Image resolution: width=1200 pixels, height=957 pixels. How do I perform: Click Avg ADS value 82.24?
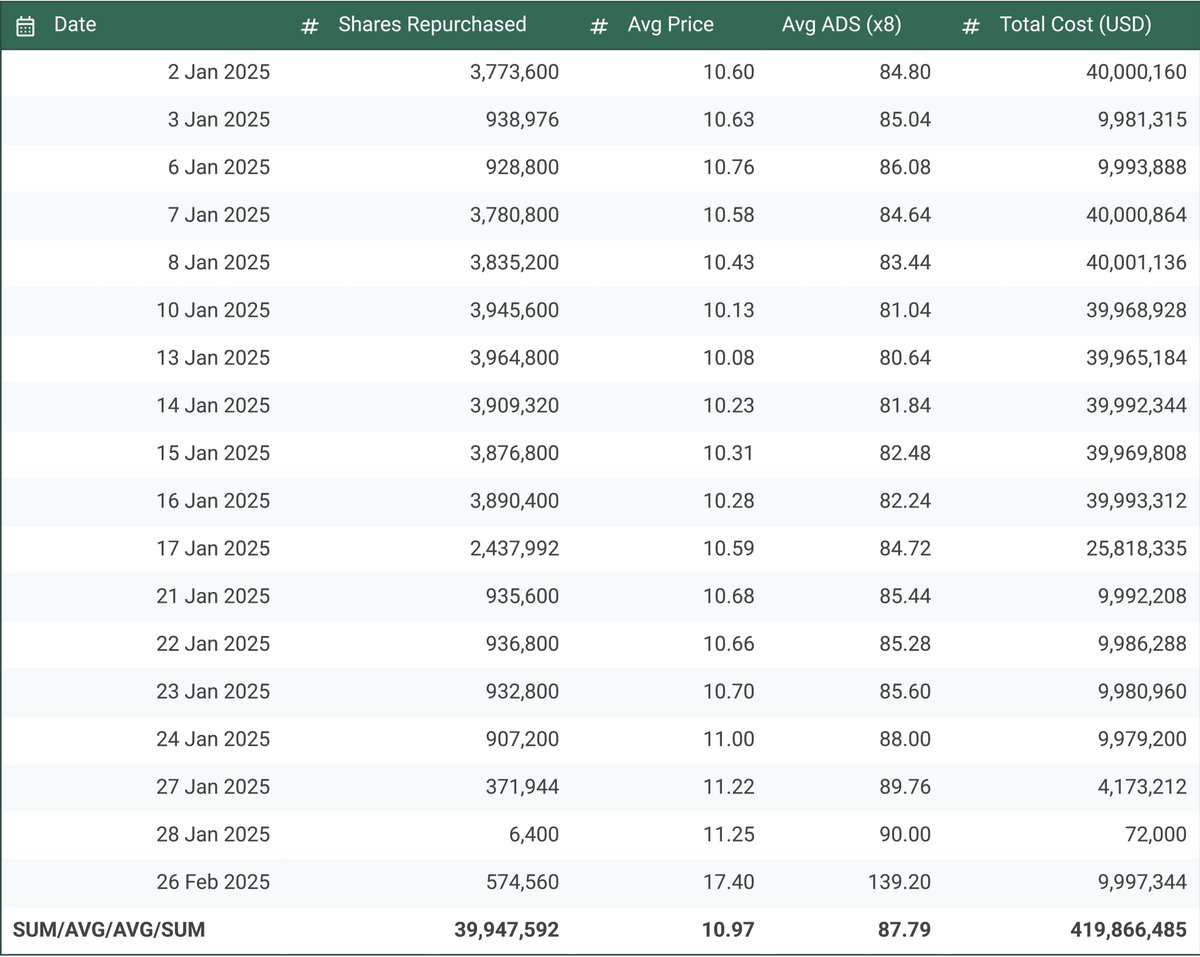pyautogui.click(x=905, y=501)
